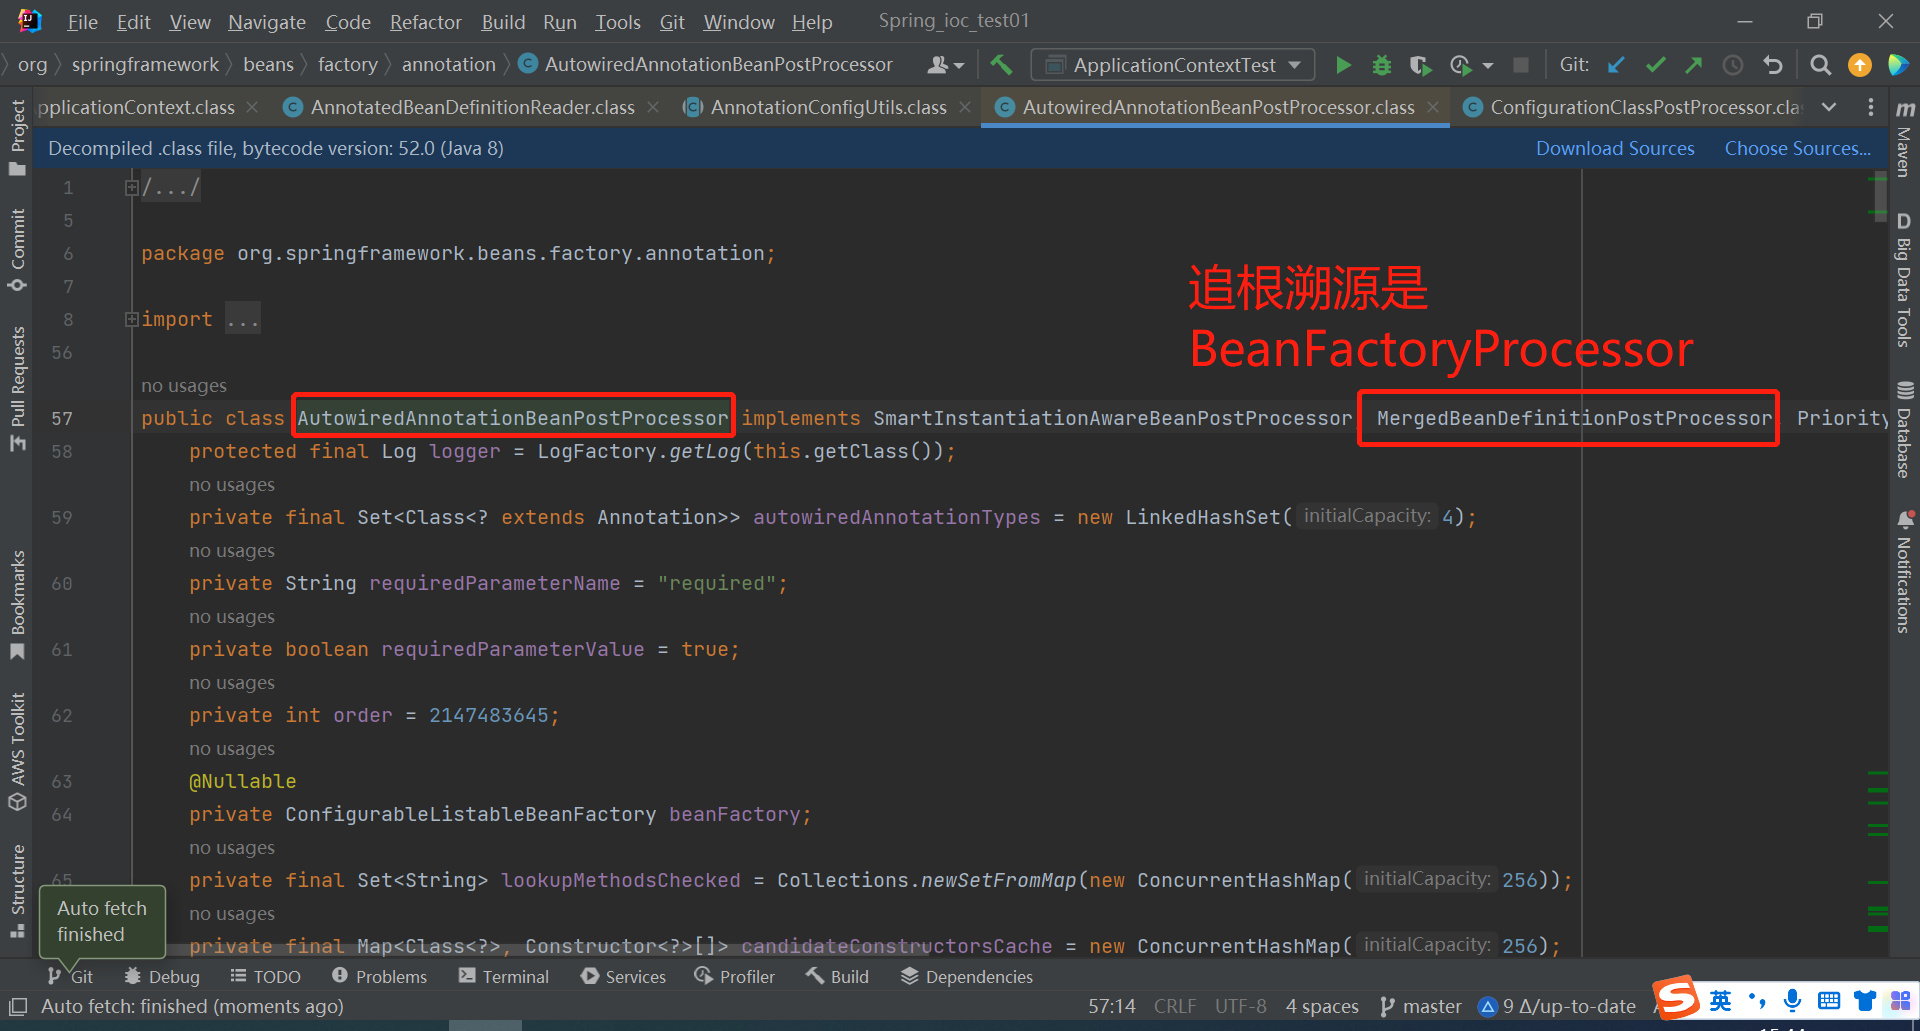The image size is (1920, 1031).
Task: Open the Services tool window
Action: pyautogui.click(x=623, y=976)
